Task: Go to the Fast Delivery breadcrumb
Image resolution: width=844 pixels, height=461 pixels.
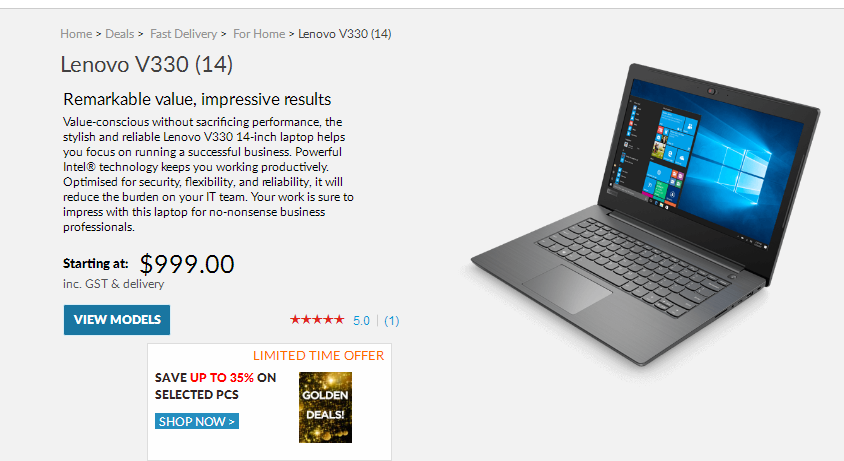Action: [183, 34]
